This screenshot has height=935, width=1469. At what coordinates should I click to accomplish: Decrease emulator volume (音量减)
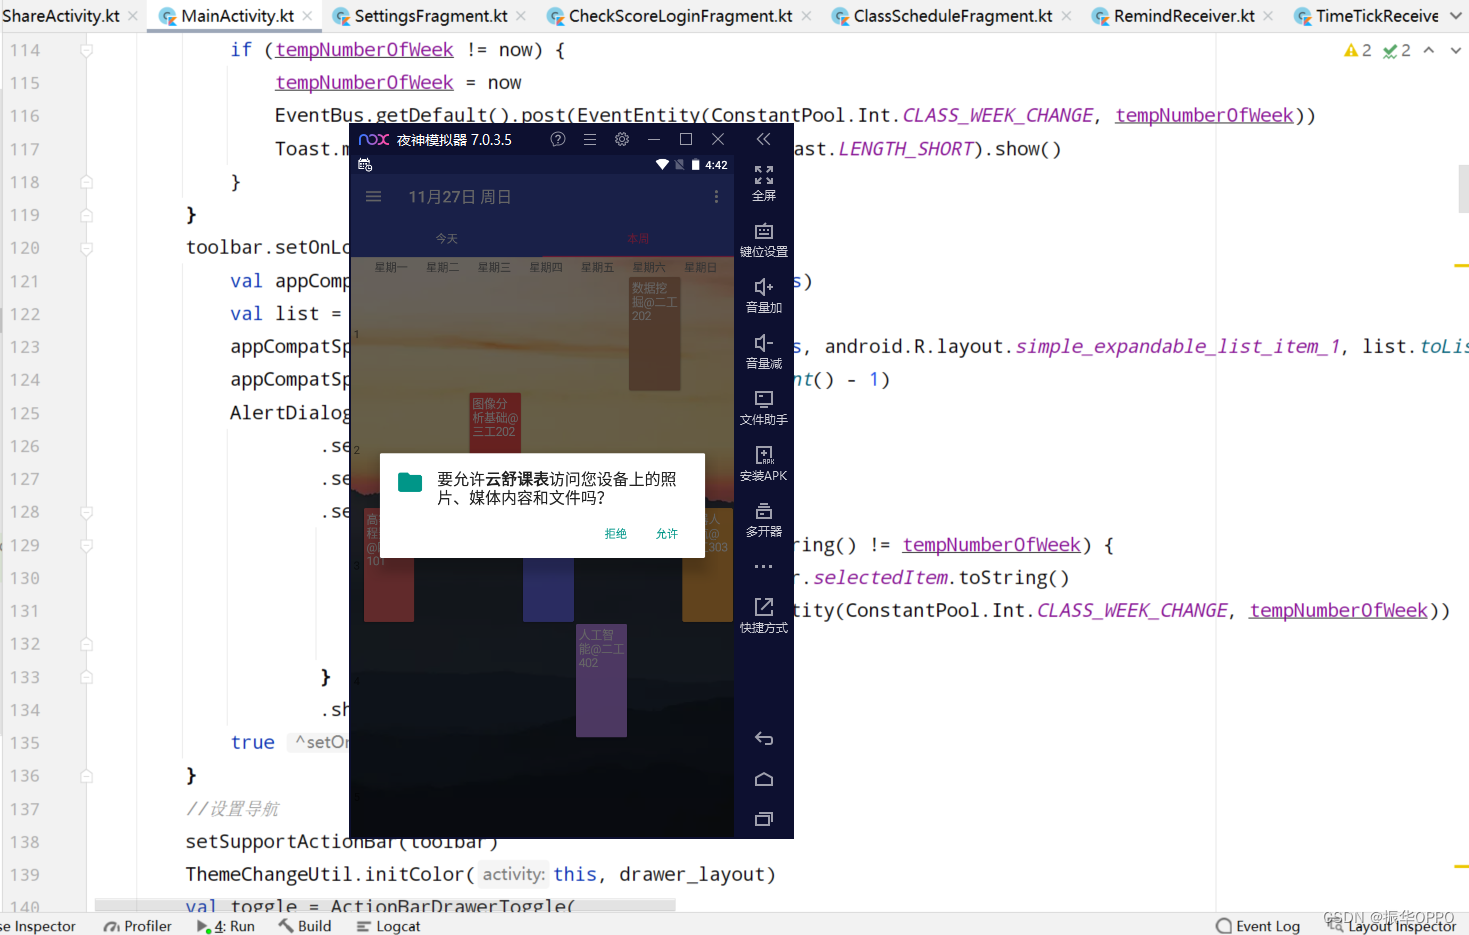[x=764, y=352]
